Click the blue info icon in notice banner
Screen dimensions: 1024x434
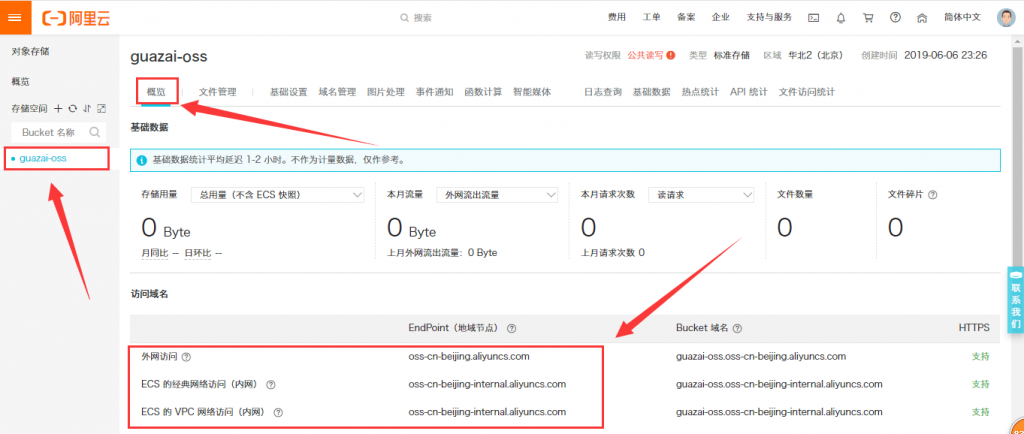[142, 159]
